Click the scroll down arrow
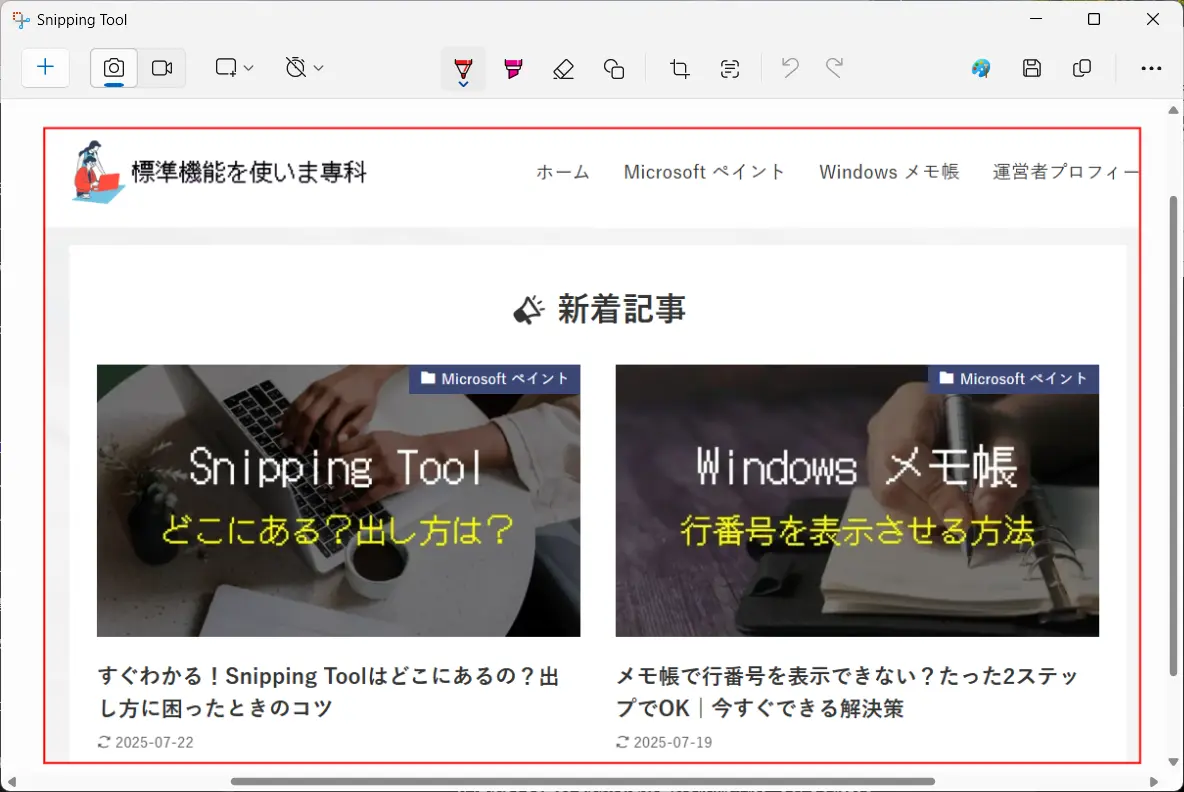 (x=1173, y=762)
